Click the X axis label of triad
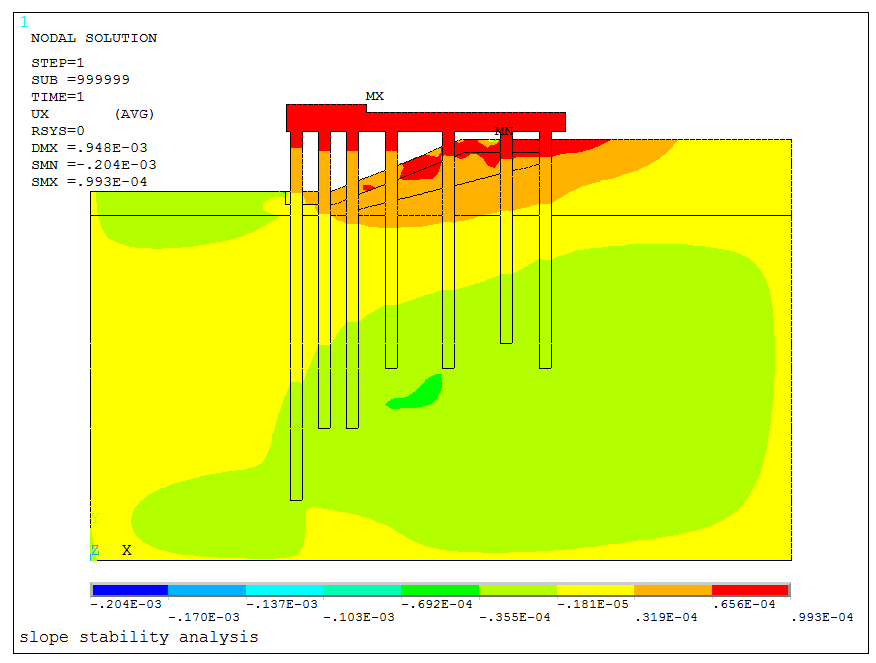This screenshot has height=663, width=876. click(127, 550)
